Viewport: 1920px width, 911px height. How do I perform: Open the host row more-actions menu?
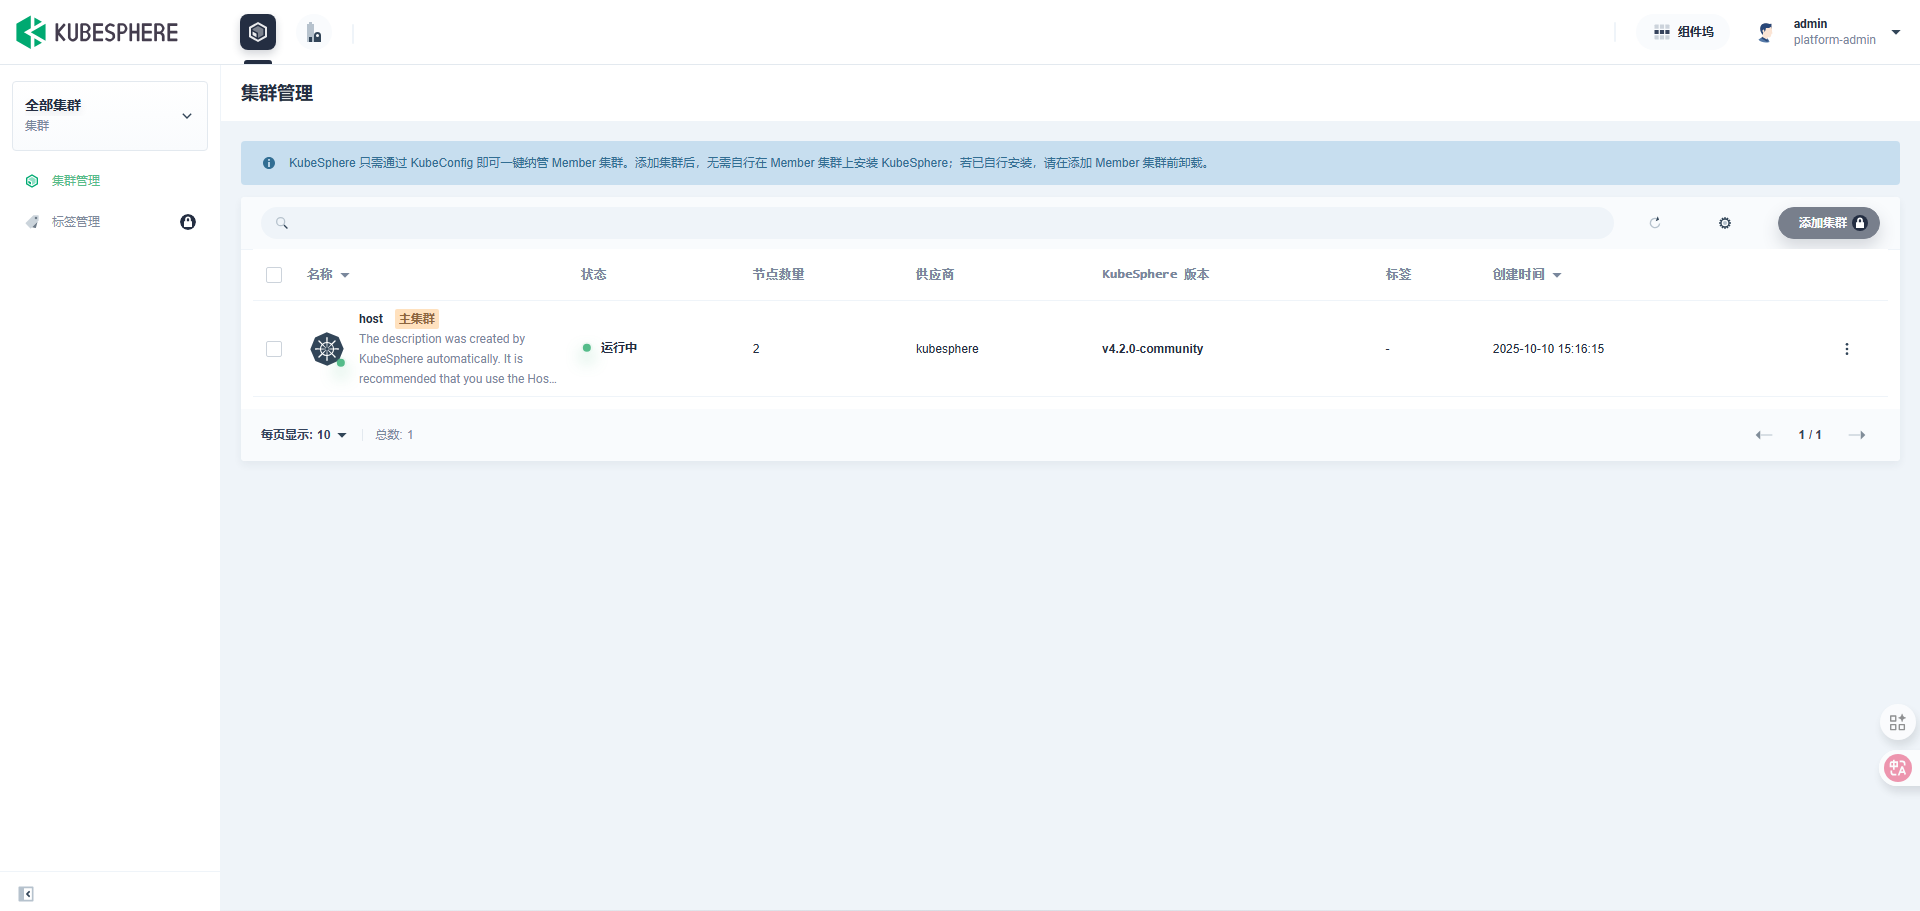click(x=1847, y=349)
